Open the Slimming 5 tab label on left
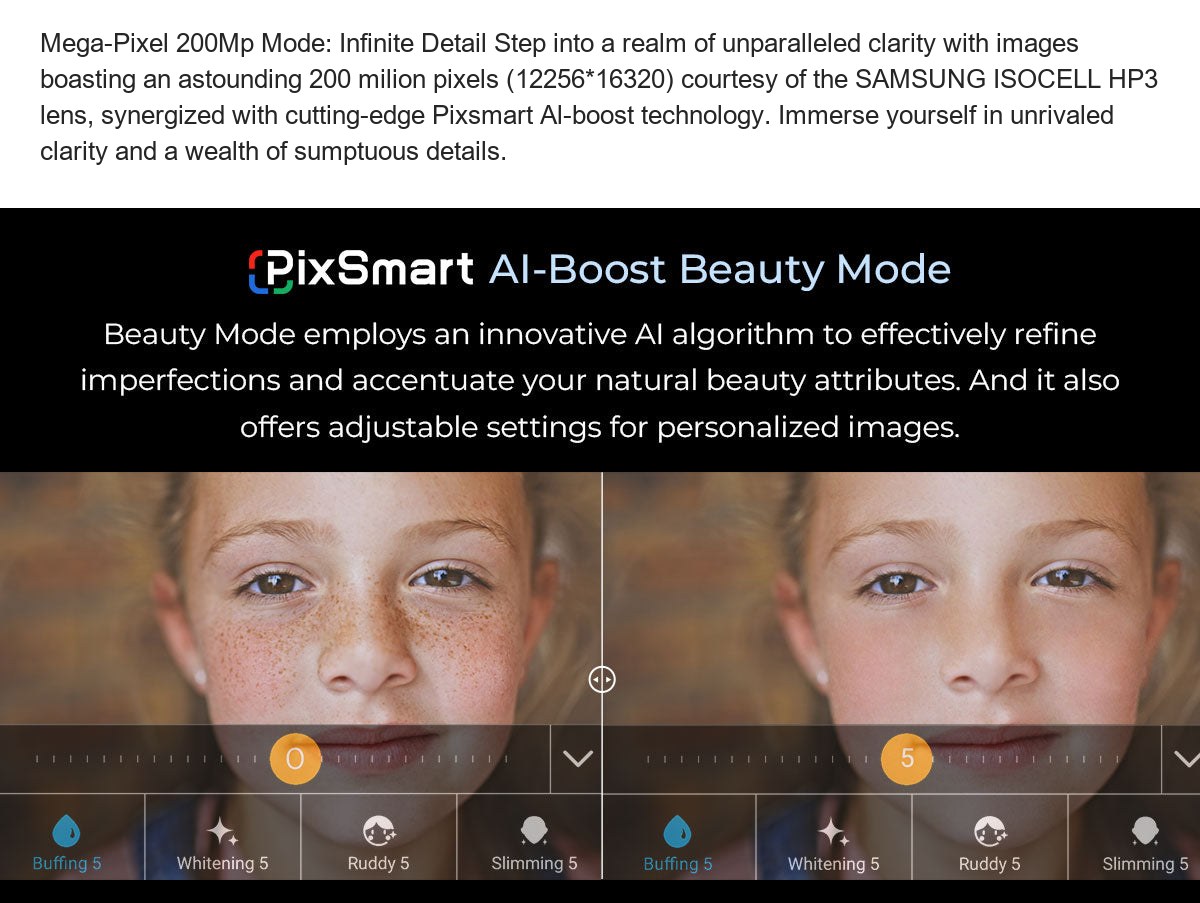This screenshot has width=1200, height=903. point(534,864)
